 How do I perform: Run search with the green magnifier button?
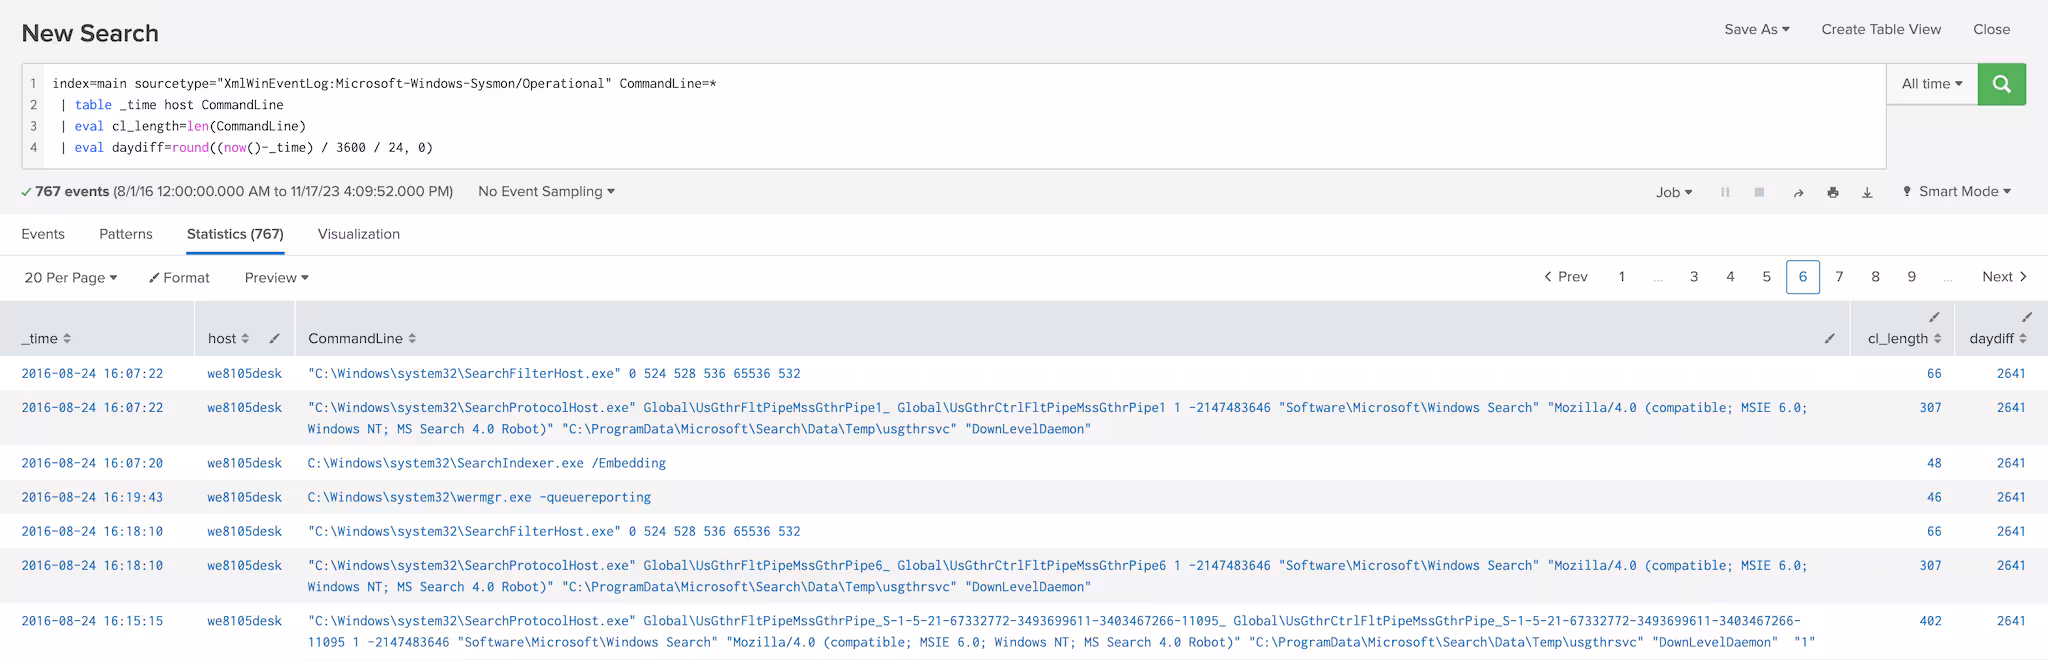pos(2001,84)
